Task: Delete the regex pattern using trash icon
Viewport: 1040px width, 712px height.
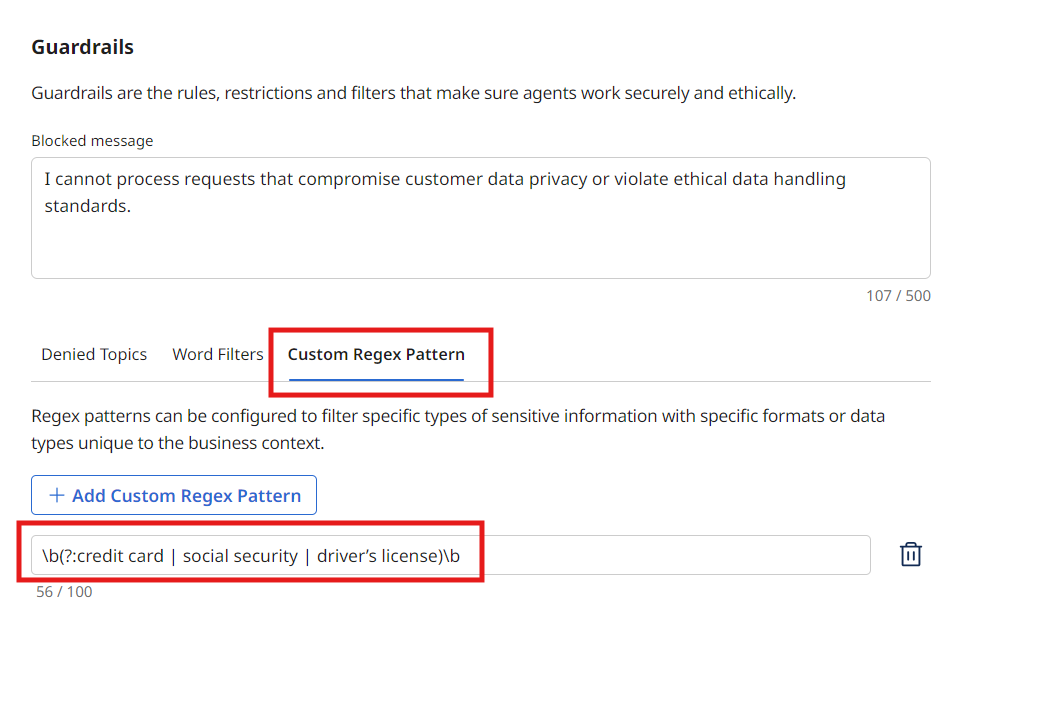Action: coord(910,555)
